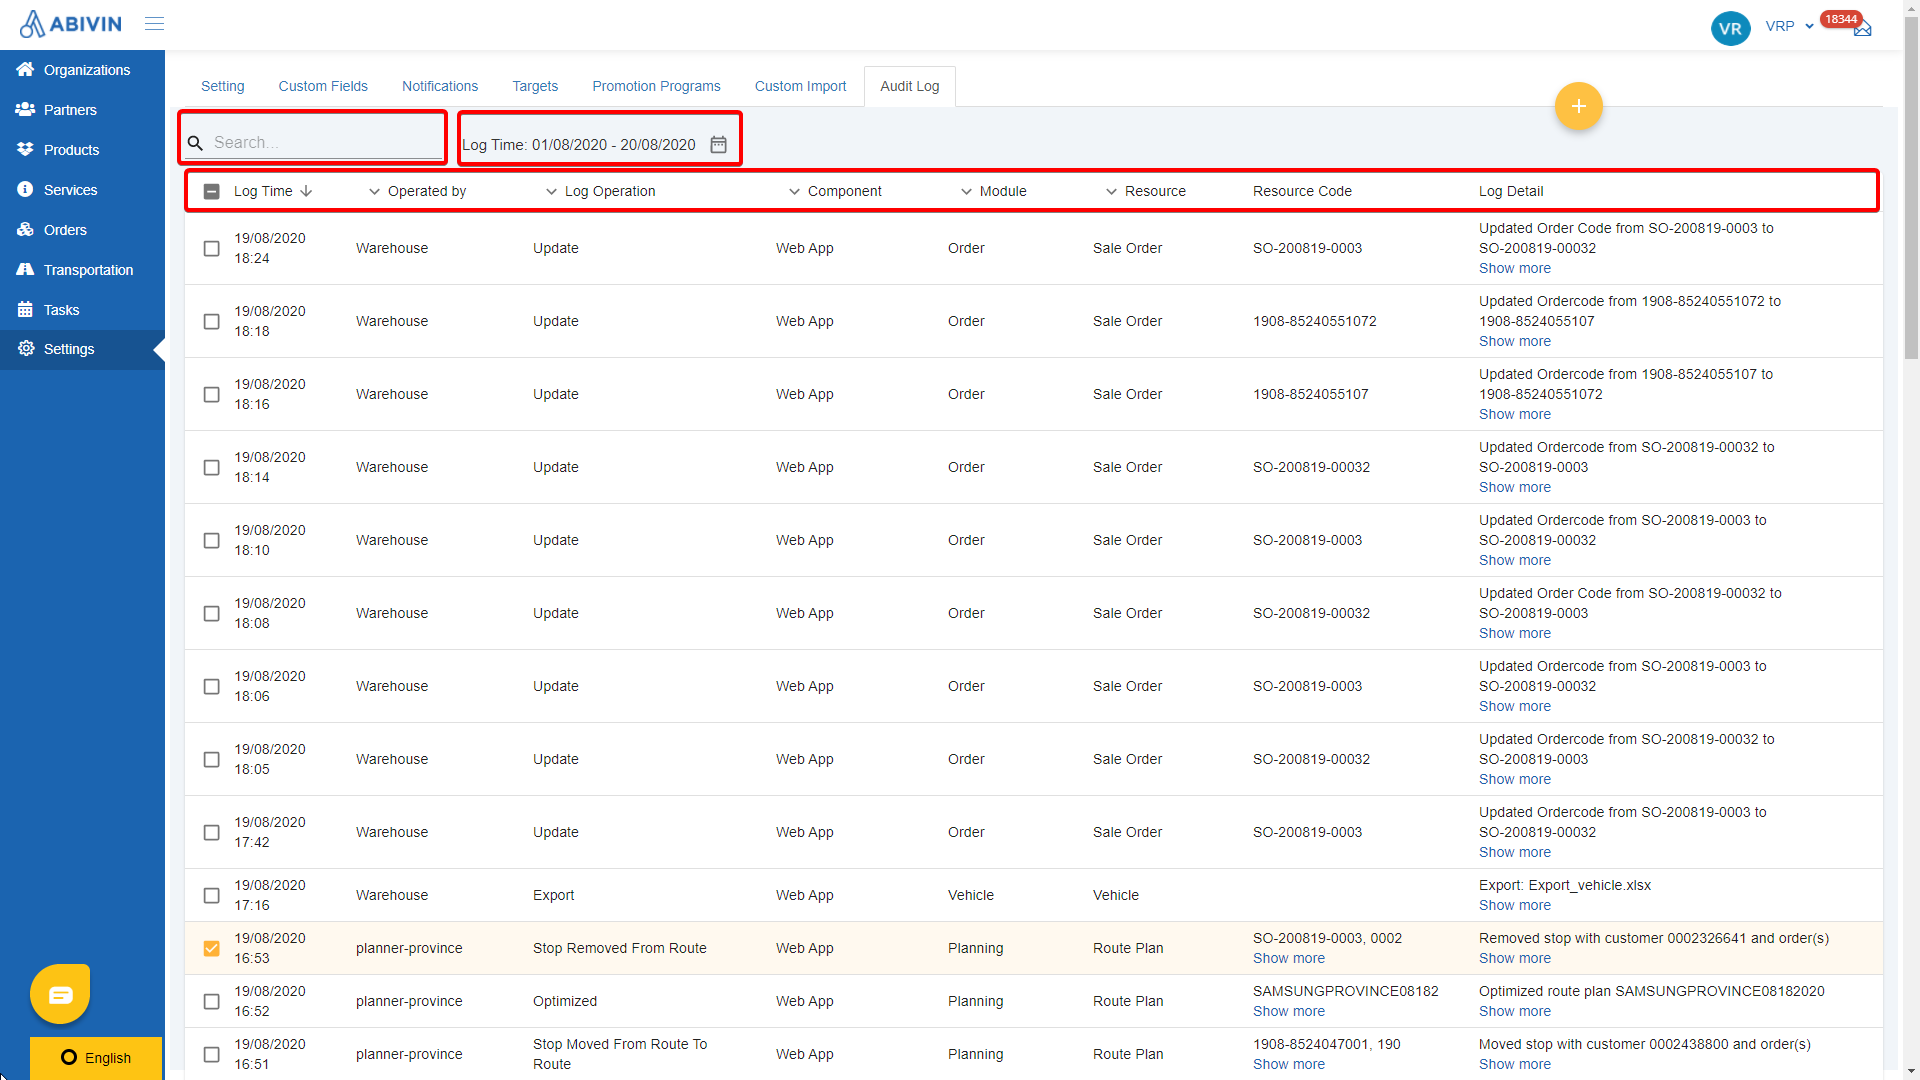Toggle the hamburger menu icon

click(154, 24)
